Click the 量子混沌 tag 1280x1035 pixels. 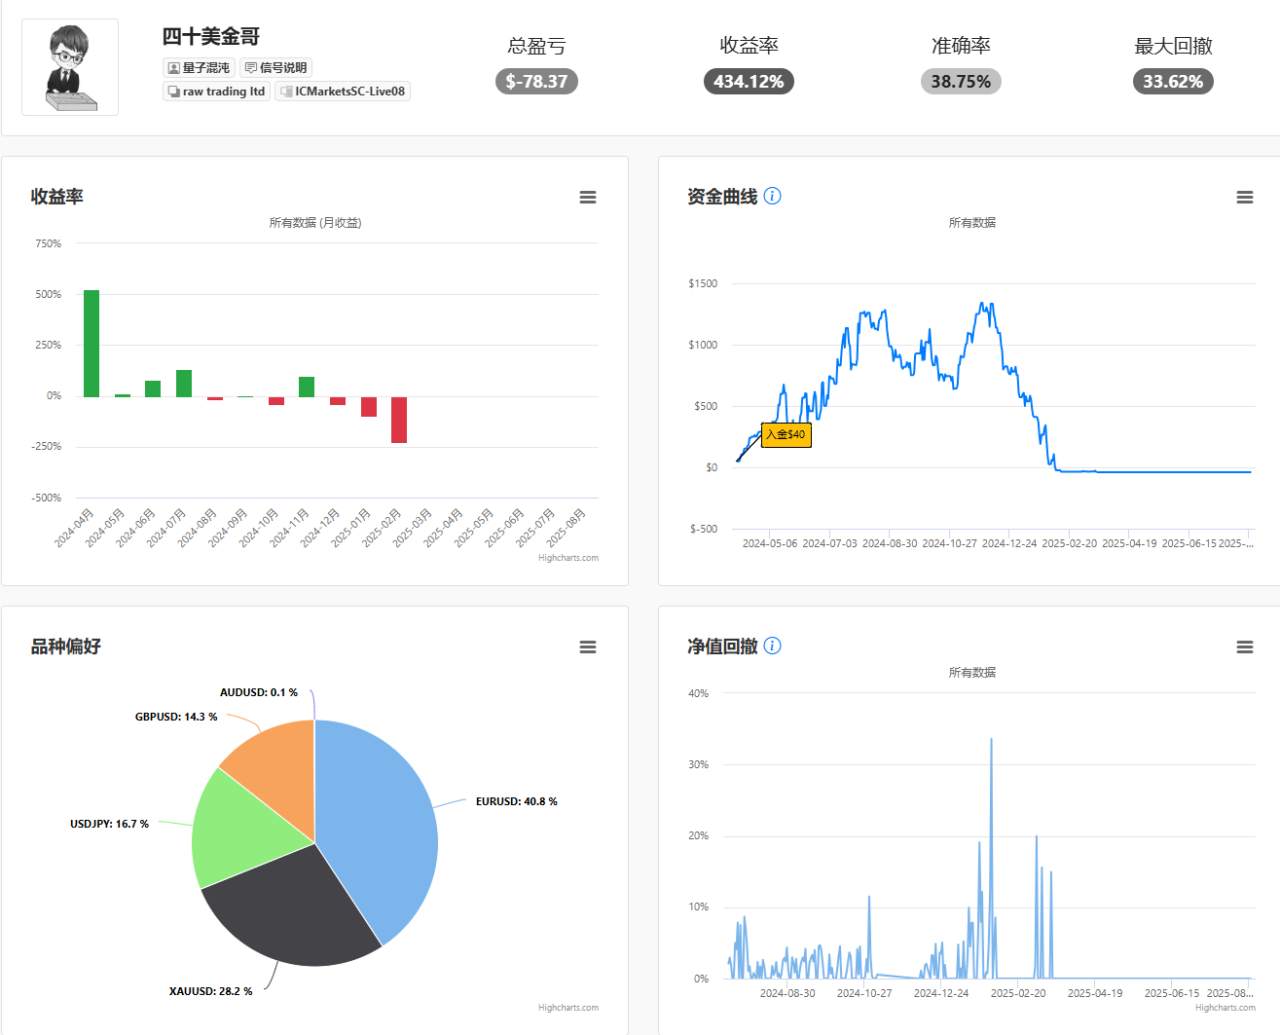click(x=199, y=67)
